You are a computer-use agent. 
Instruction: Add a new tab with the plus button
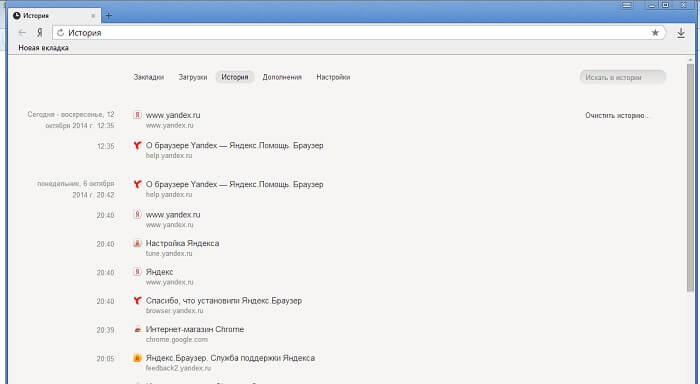(x=108, y=16)
